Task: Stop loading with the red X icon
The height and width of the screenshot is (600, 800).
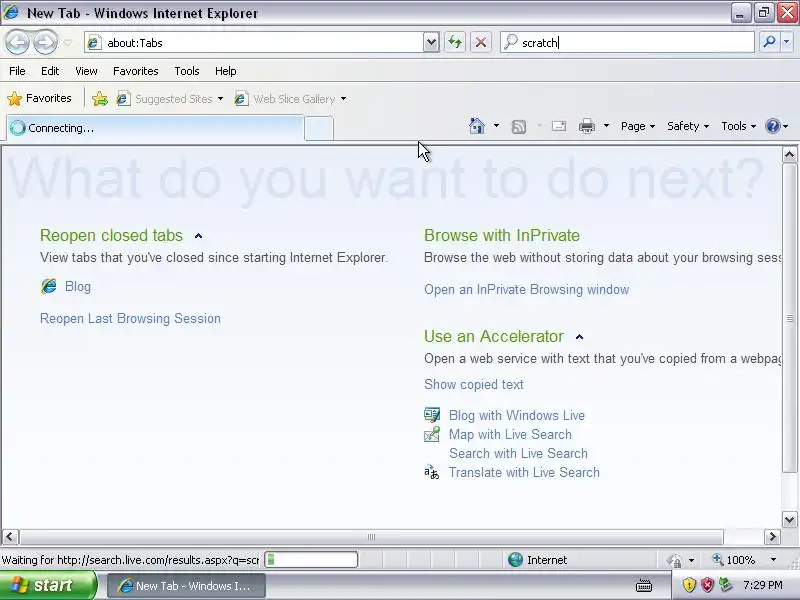Action: coord(481,42)
